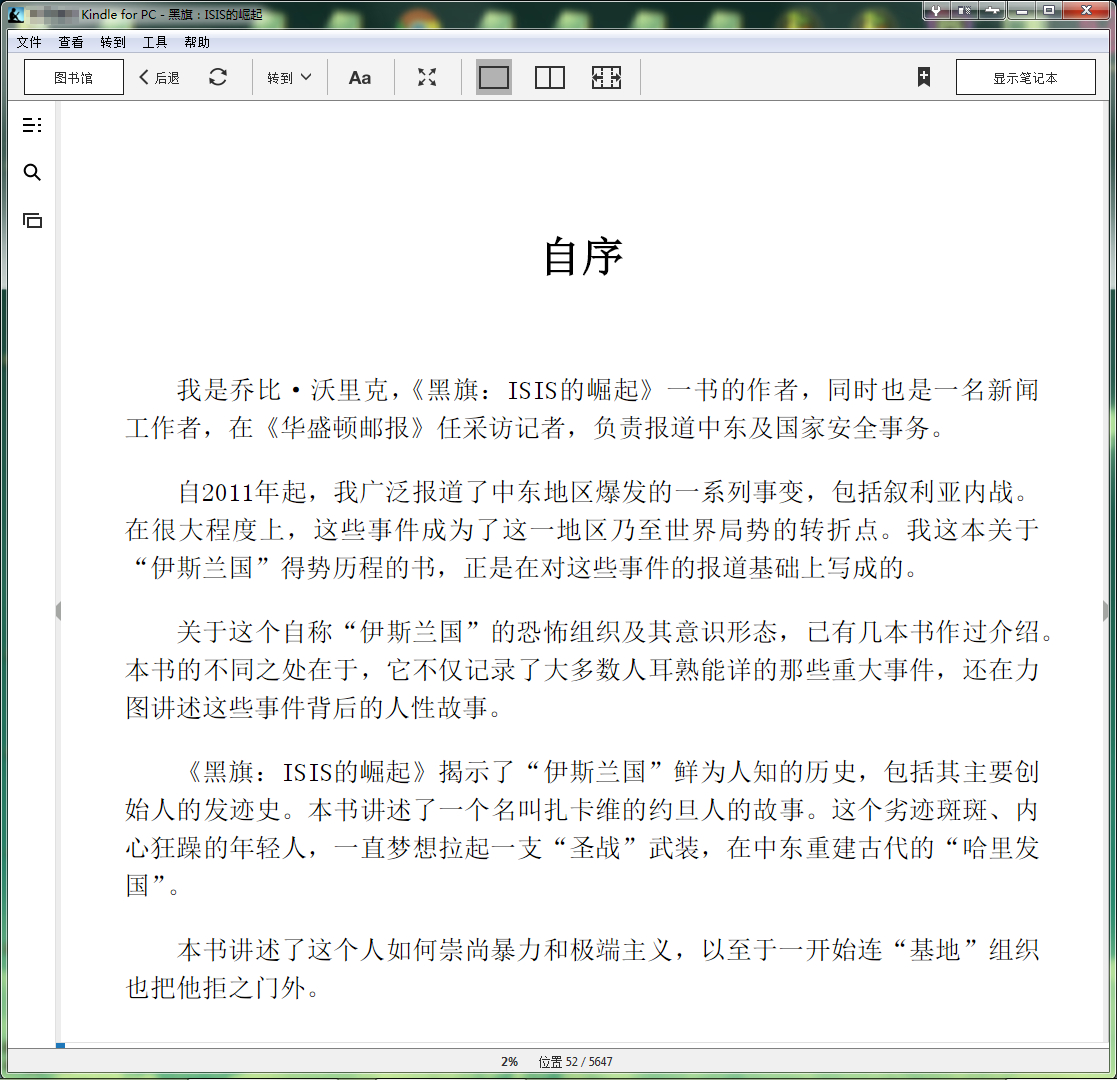The image size is (1117, 1080).
Task: Click the Kindle app icon in title bar
Action: [16, 14]
